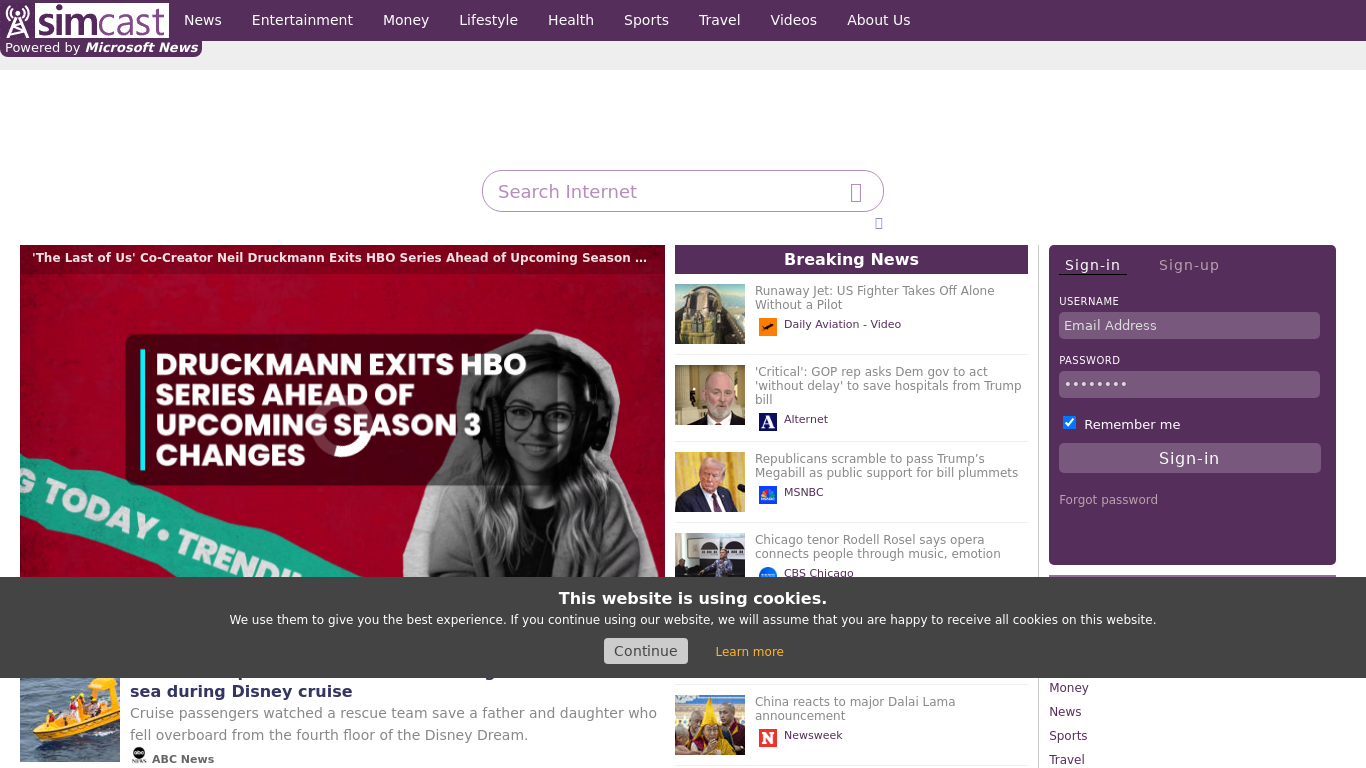
Task: Click the Alternet source label
Action: coord(806,420)
